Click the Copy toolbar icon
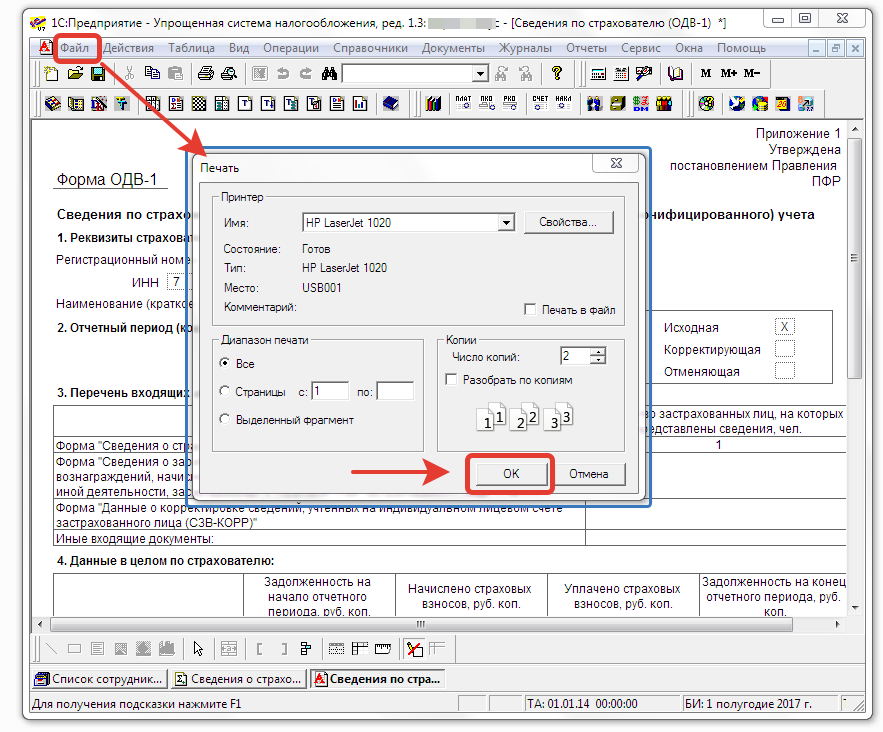Viewport: 883px width, 732px height. coord(152,74)
